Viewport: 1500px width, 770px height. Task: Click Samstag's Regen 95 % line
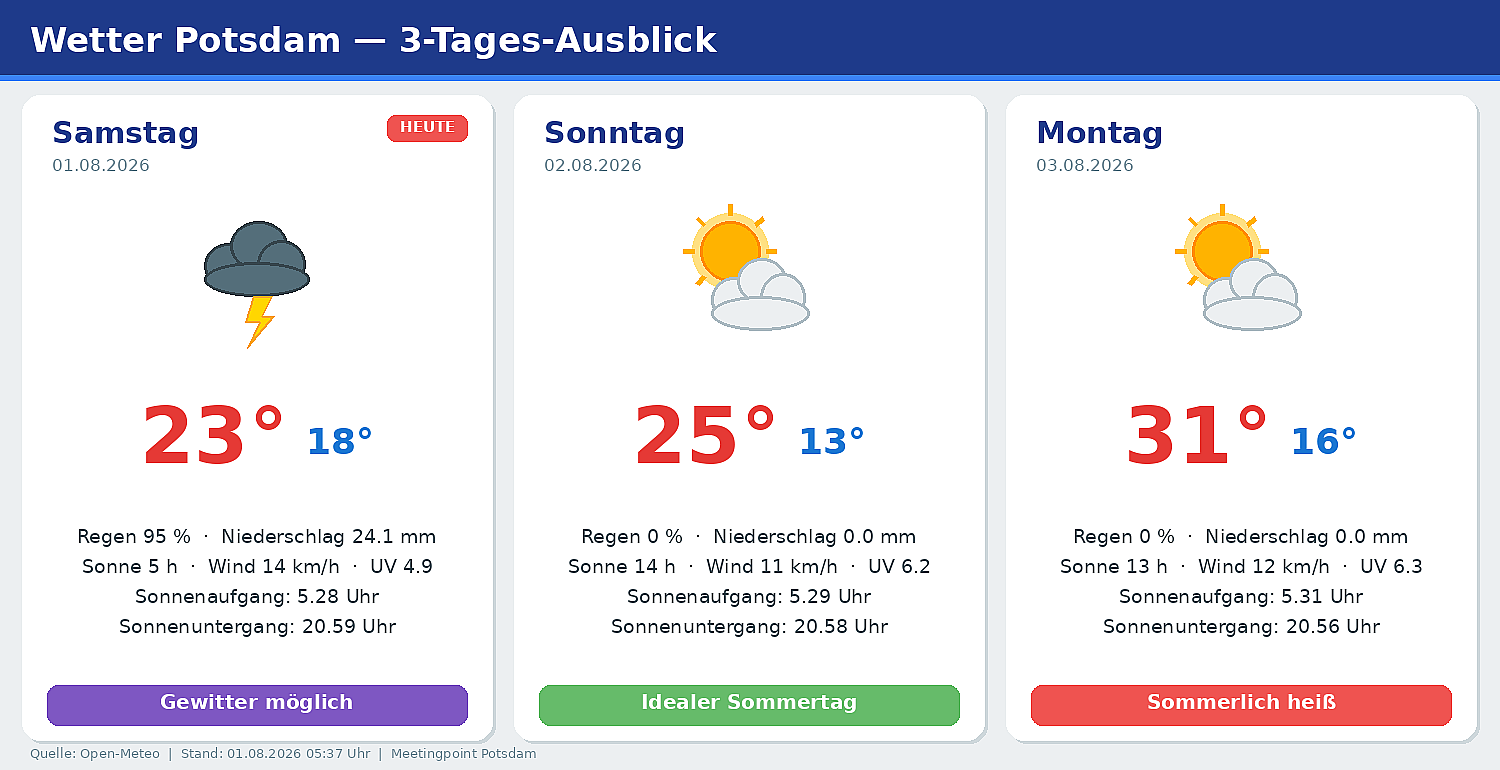257,537
